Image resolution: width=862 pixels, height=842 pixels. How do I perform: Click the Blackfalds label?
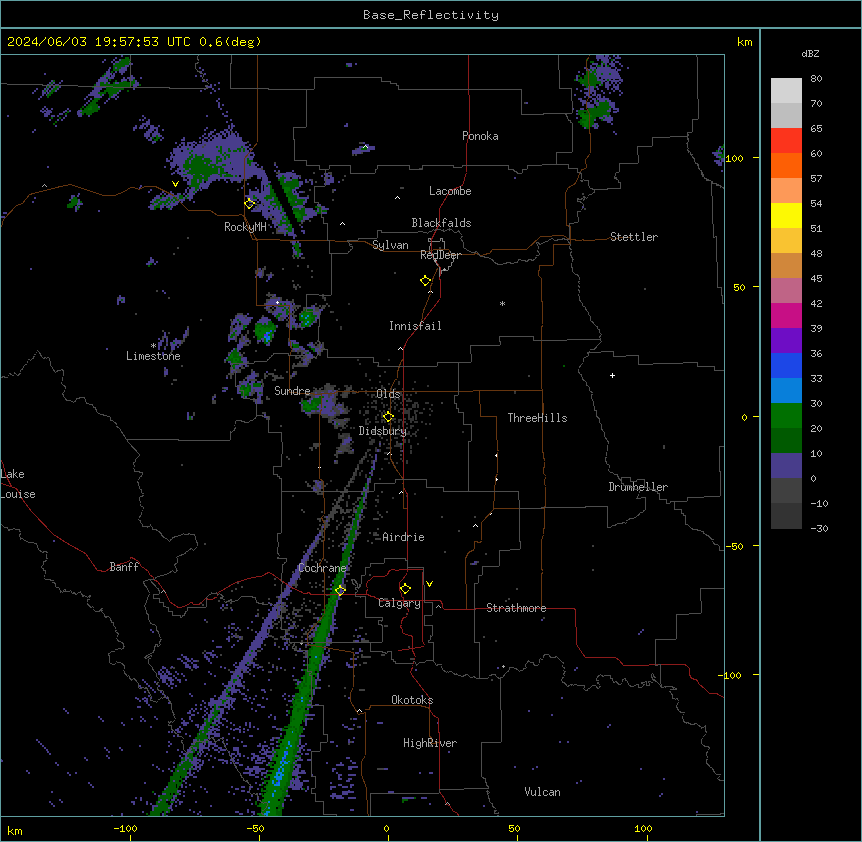(441, 223)
